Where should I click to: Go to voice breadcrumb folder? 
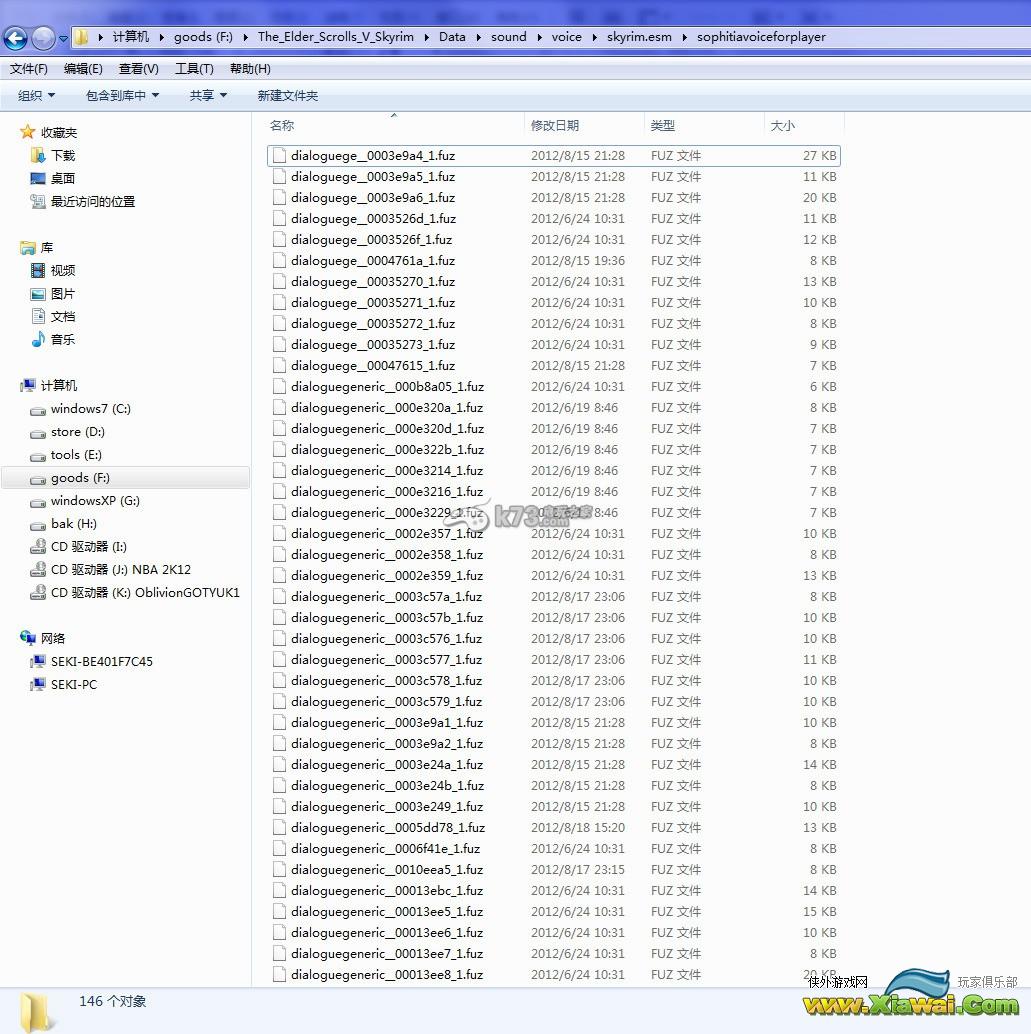click(567, 37)
